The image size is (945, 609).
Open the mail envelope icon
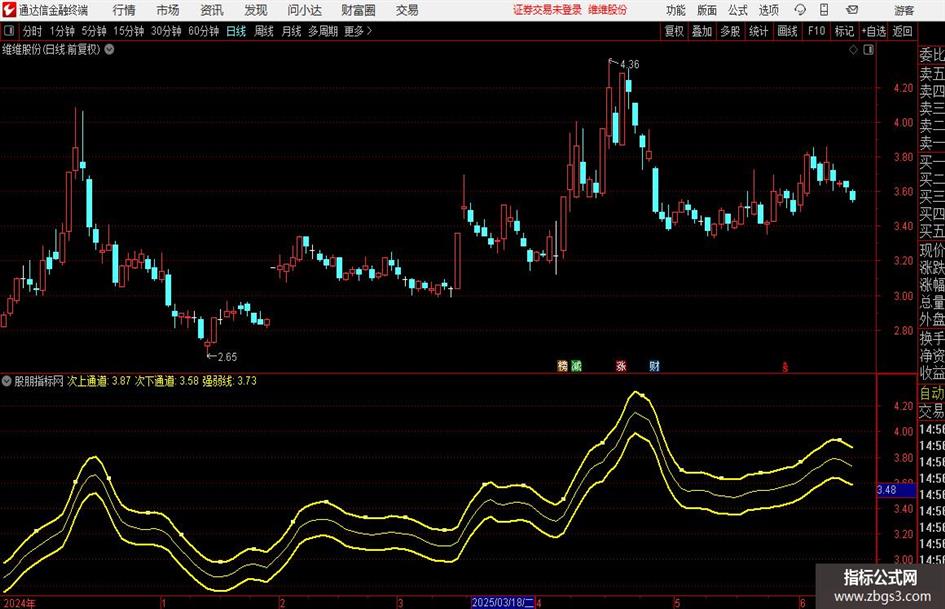(852, 10)
